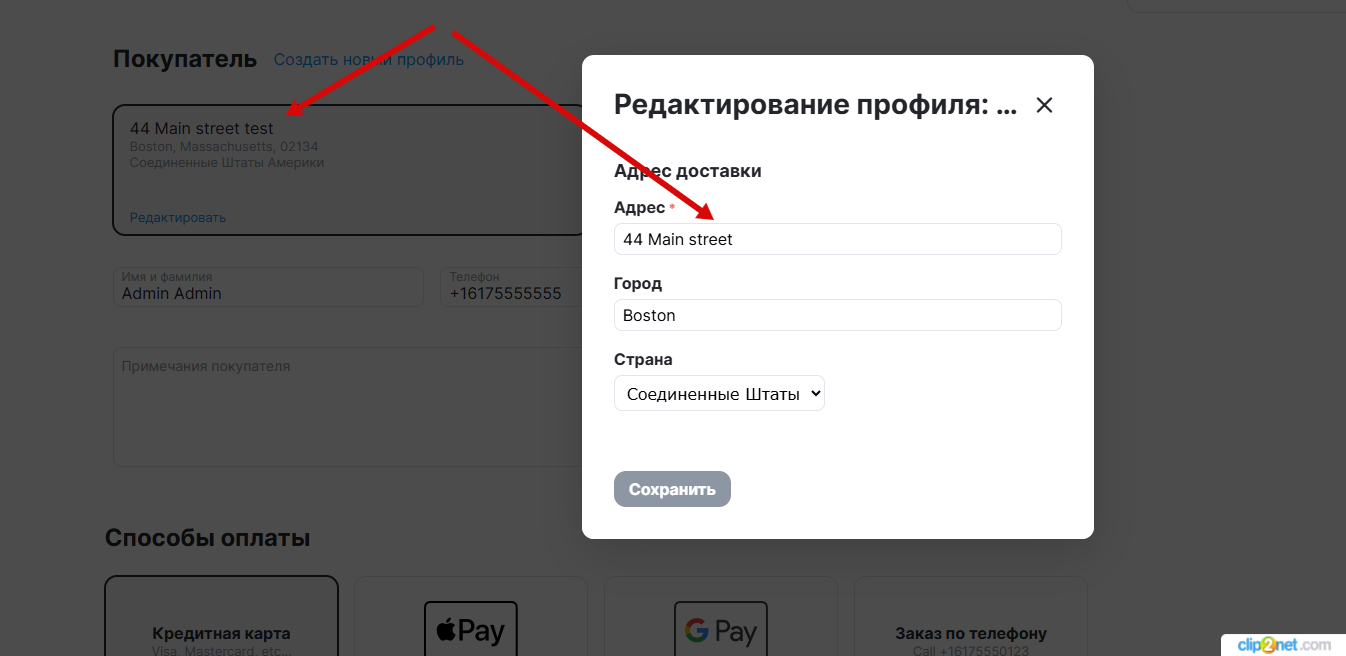
Task: Click the Редактировать link in the address card
Action: tap(178, 217)
